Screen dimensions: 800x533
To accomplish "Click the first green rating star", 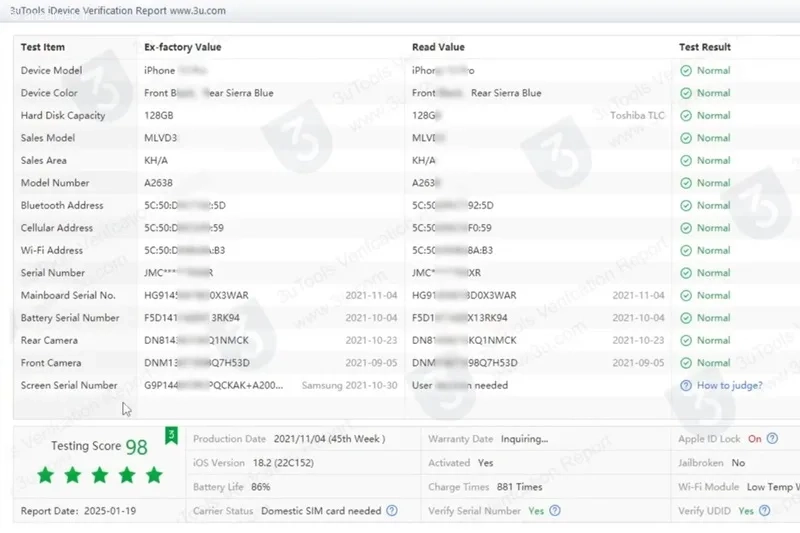I will click(x=45, y=475).
